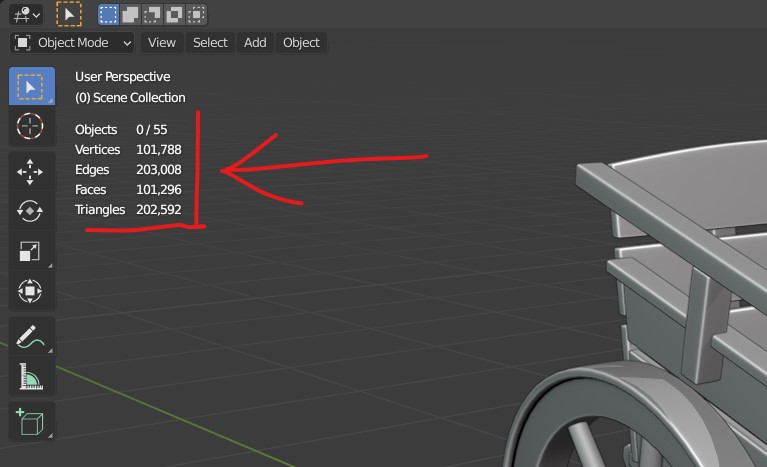This screenshot has height=467, width=767.
Task: Choose Subtract Selection mode
Action: pyautogui.click(x=152, y=15)
